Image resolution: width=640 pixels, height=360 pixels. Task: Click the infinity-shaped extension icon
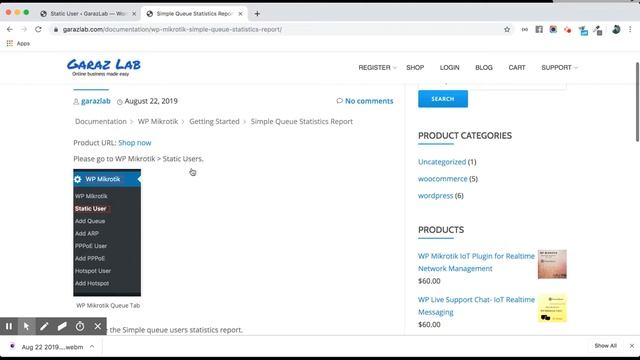click(524, 29)
